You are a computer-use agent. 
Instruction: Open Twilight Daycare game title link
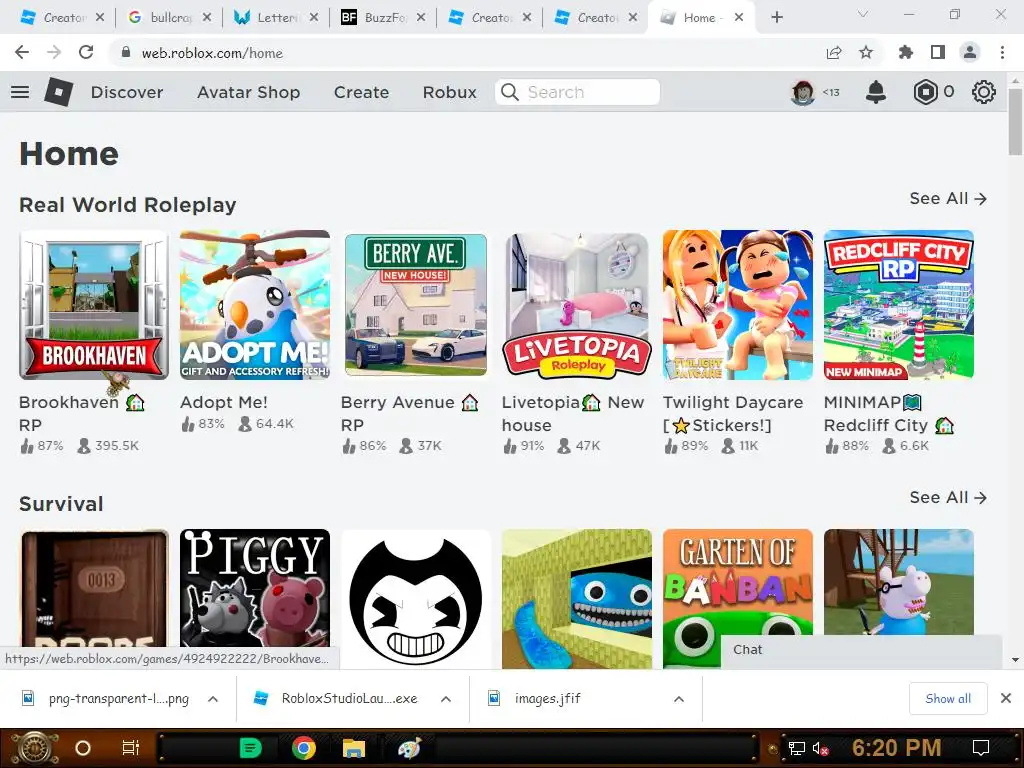pyautogui.click(x=733, y=413)
